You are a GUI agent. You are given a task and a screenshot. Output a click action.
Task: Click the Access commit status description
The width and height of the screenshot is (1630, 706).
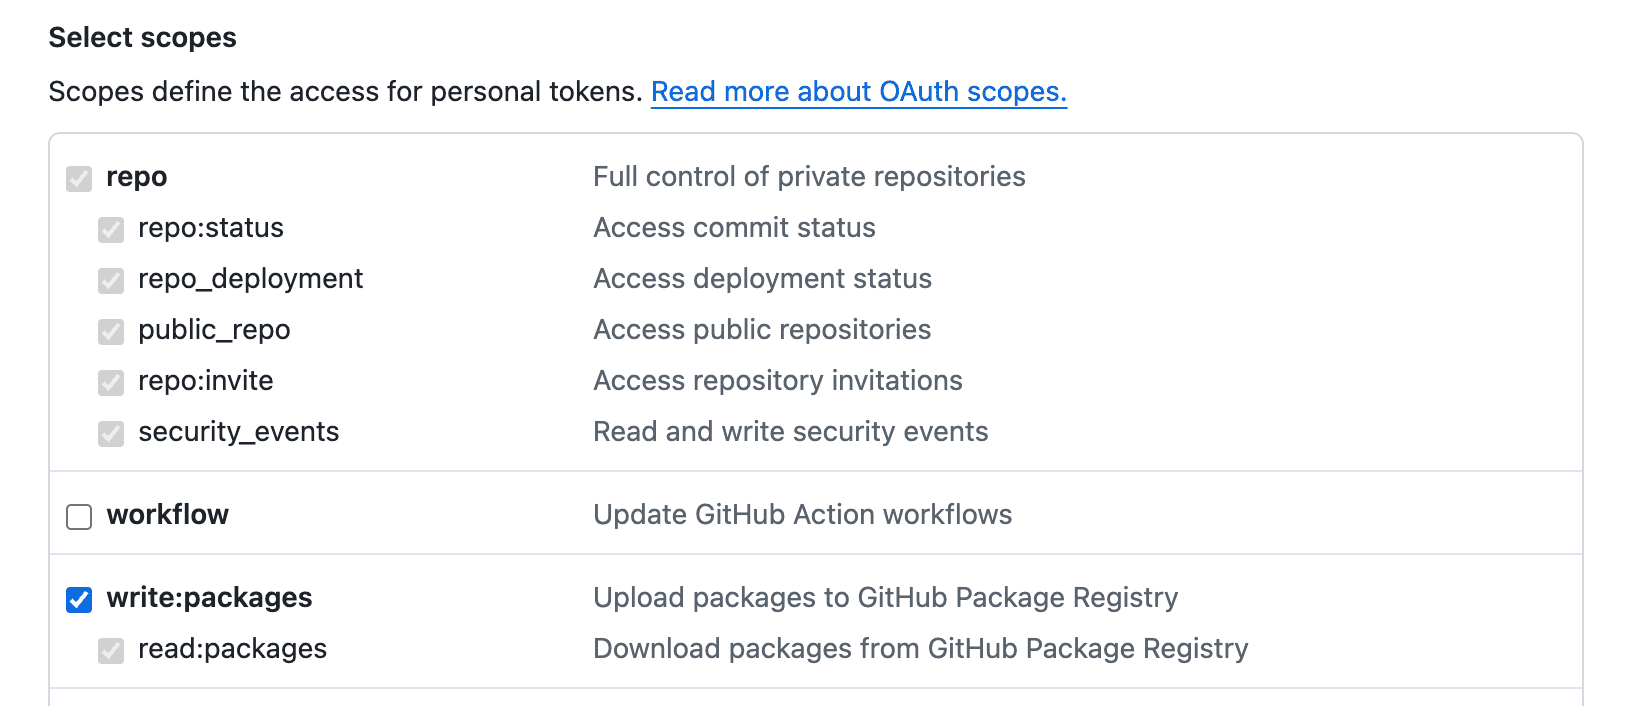tap(734, 228)
